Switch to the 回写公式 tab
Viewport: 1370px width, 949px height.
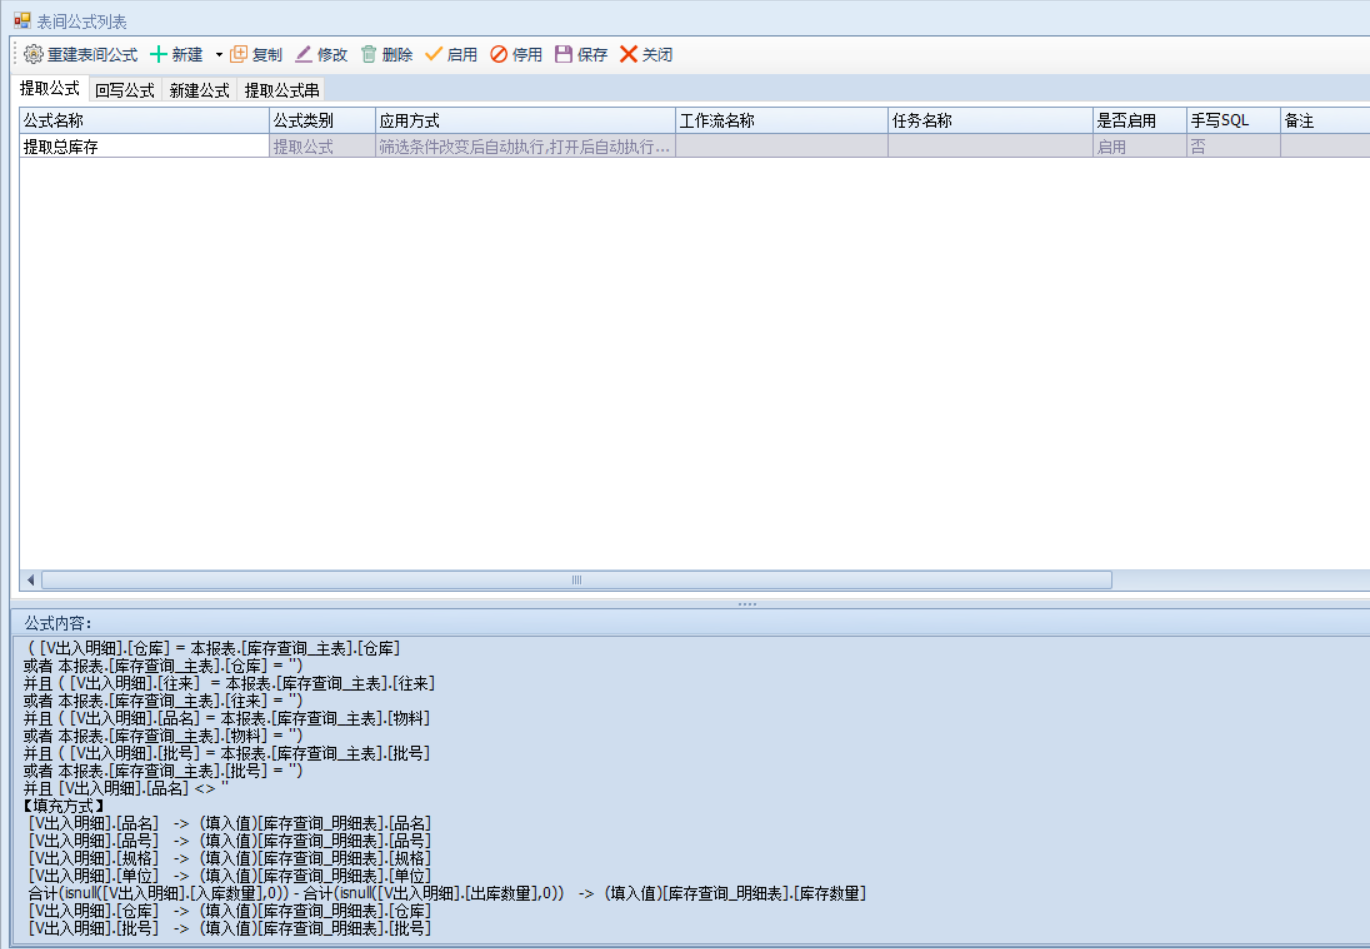125,90
